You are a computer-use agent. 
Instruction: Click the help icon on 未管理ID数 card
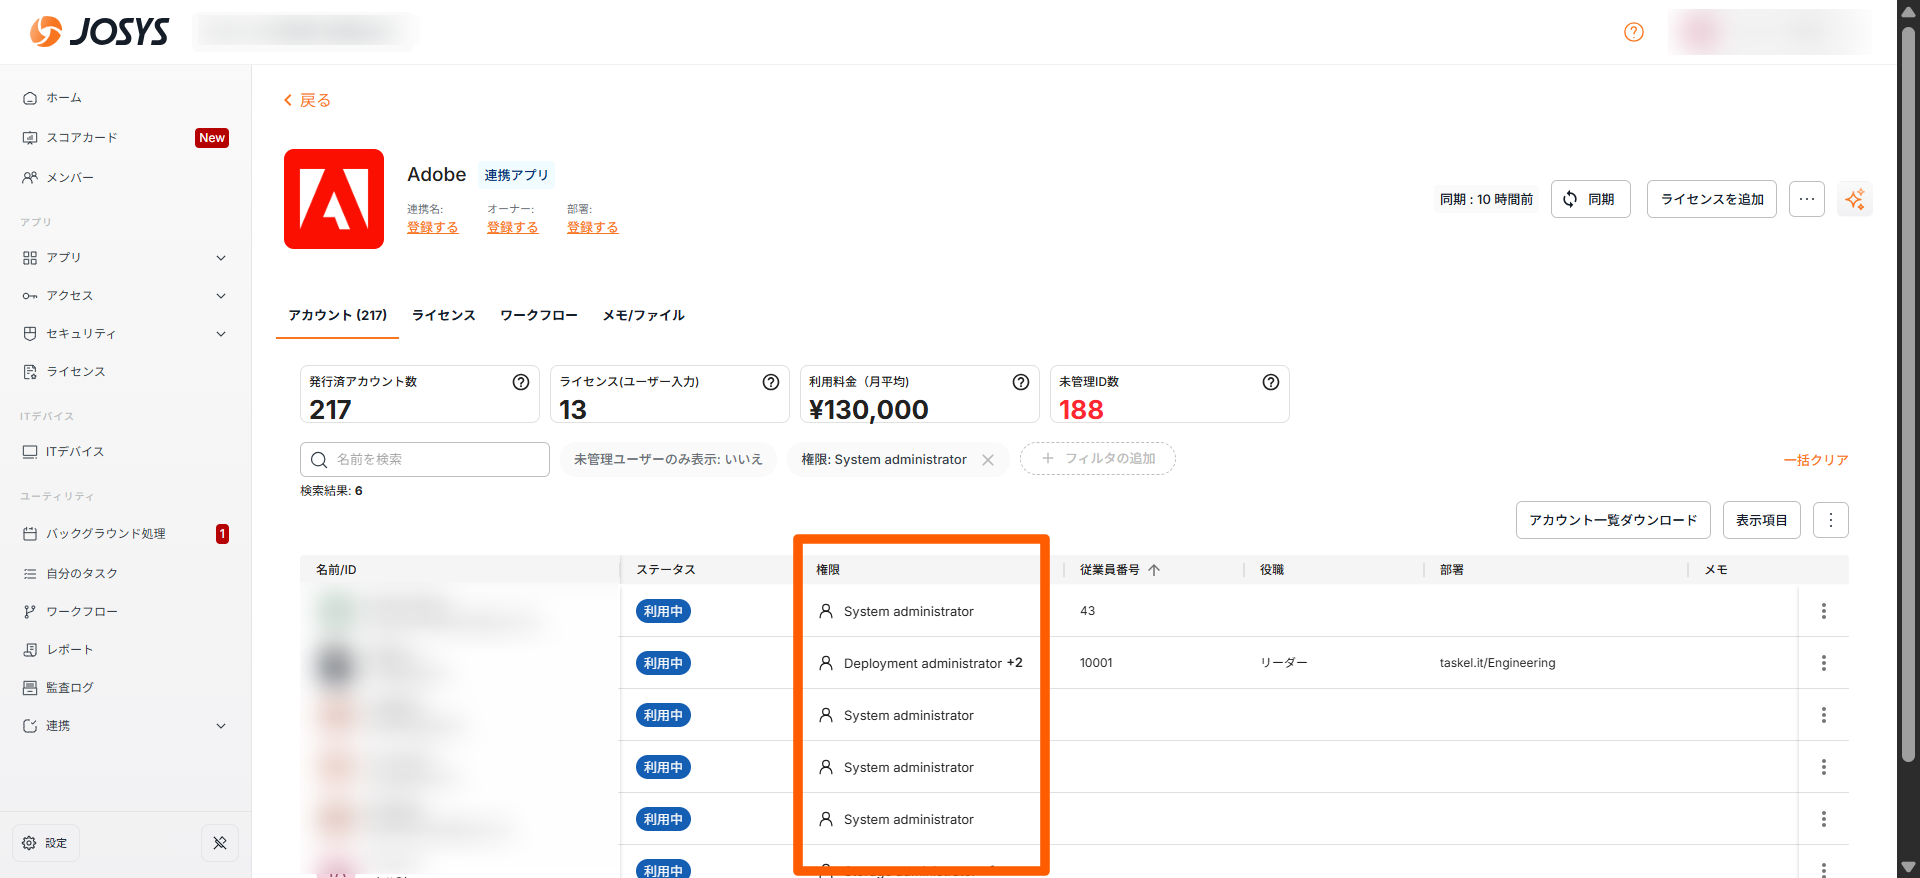[1270, 382]
